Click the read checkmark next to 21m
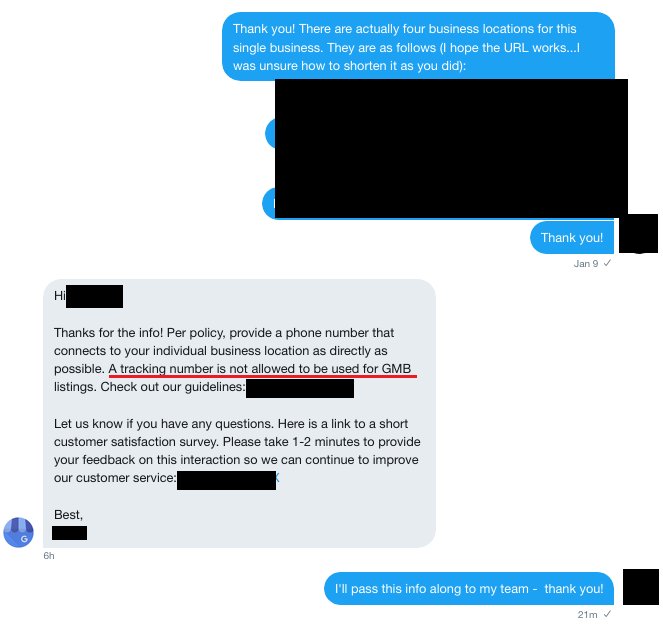The height and width of the screenshot is (631, 663). pyautogui.click(x=607, y=614)
